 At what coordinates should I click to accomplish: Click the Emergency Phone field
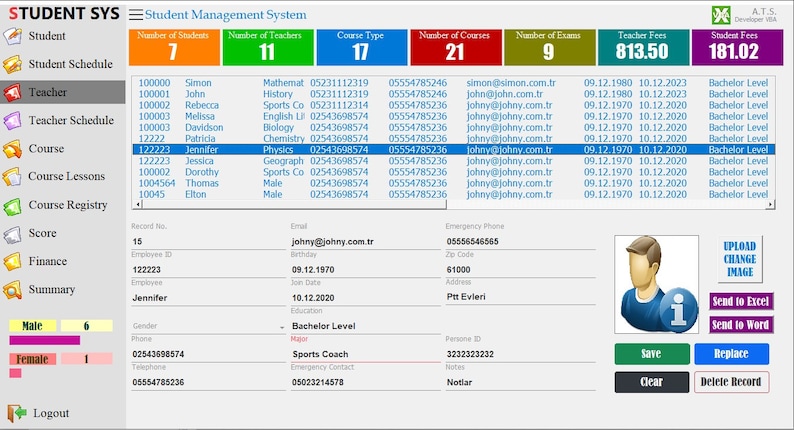(x=520, y=242)
